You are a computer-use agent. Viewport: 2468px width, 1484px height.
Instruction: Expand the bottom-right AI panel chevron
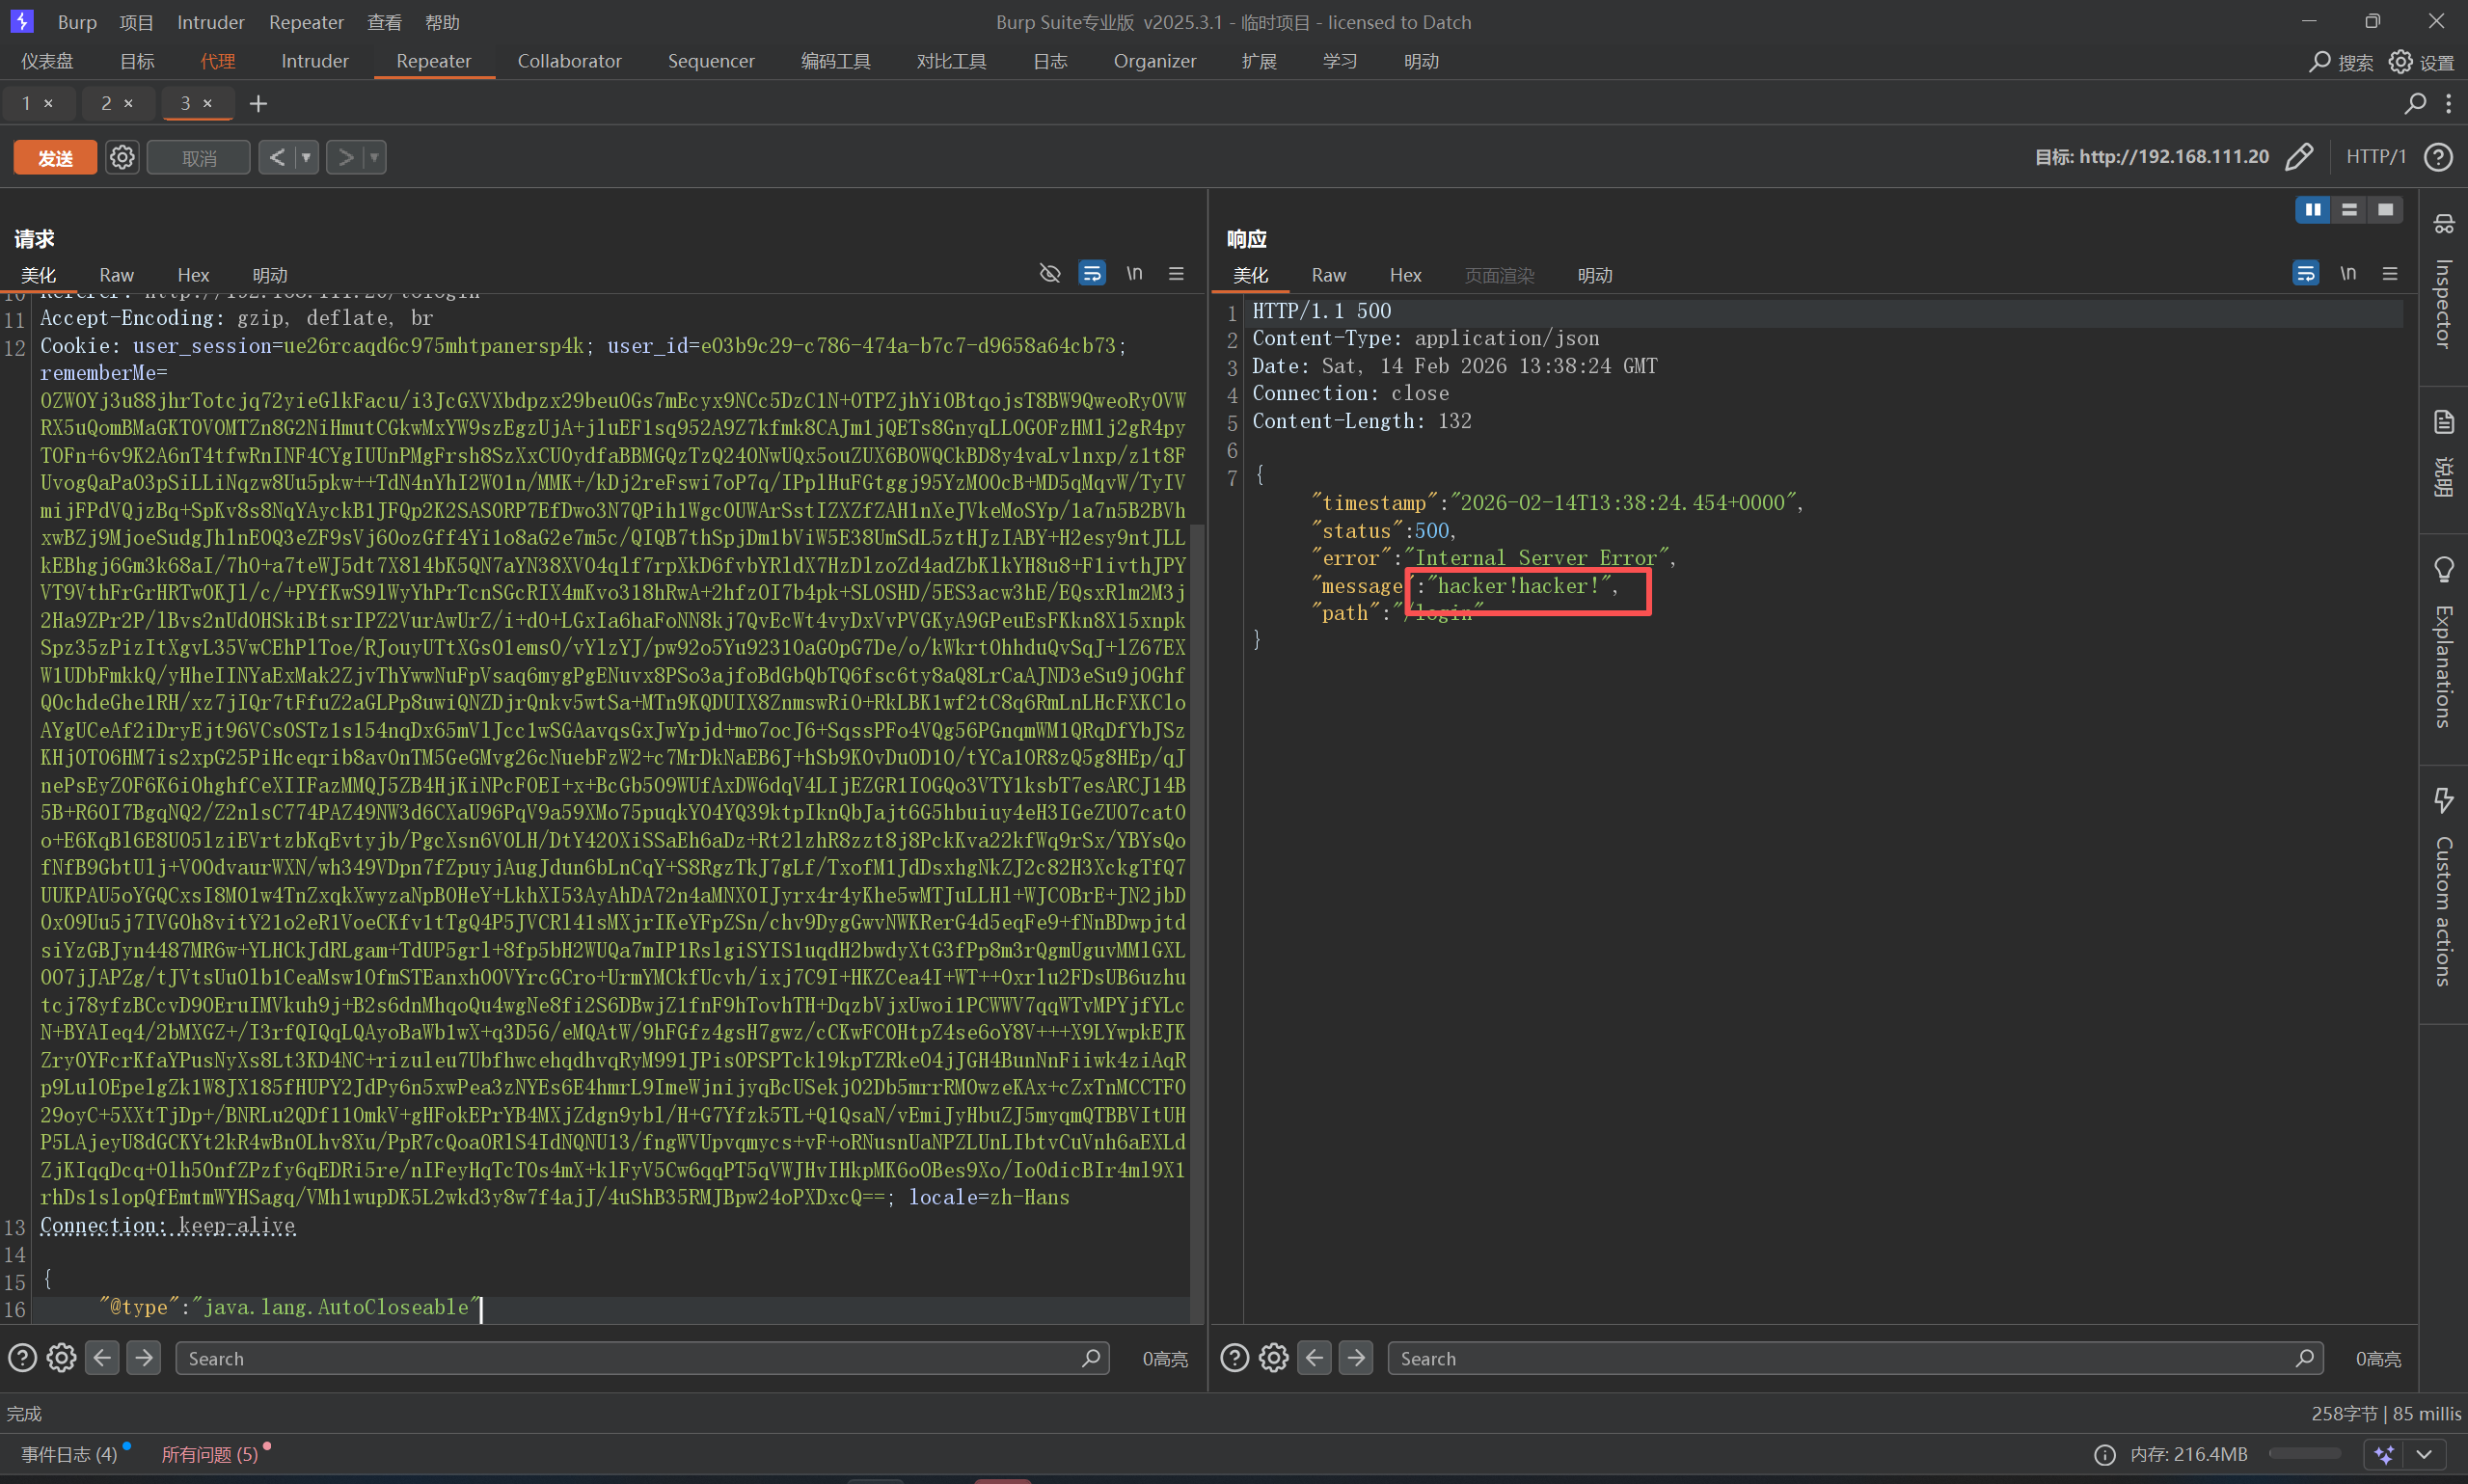2424,1454
